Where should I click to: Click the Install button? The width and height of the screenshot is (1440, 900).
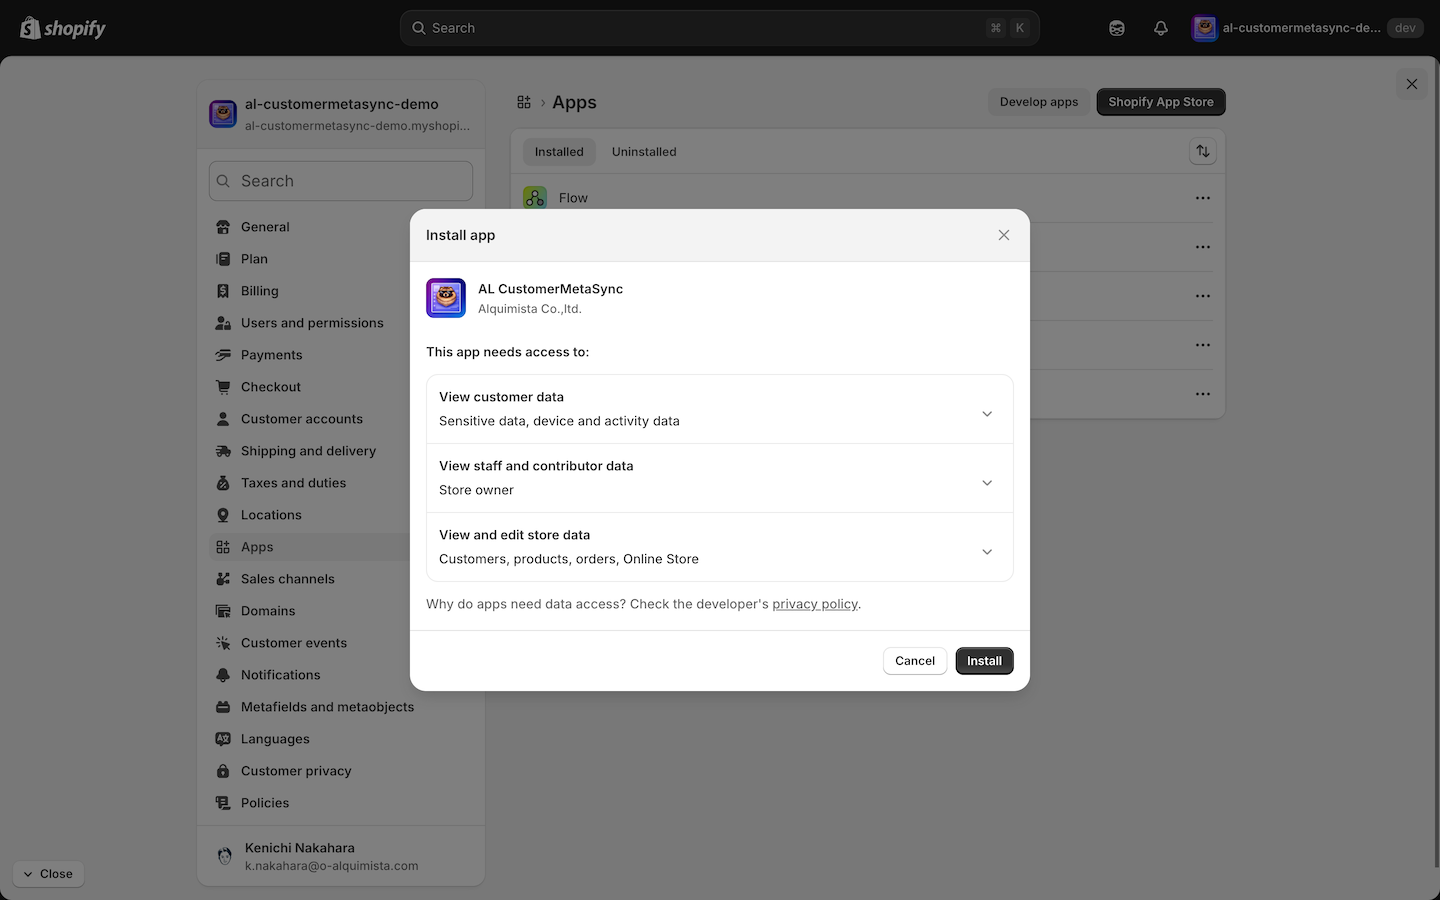pos(984,661)
